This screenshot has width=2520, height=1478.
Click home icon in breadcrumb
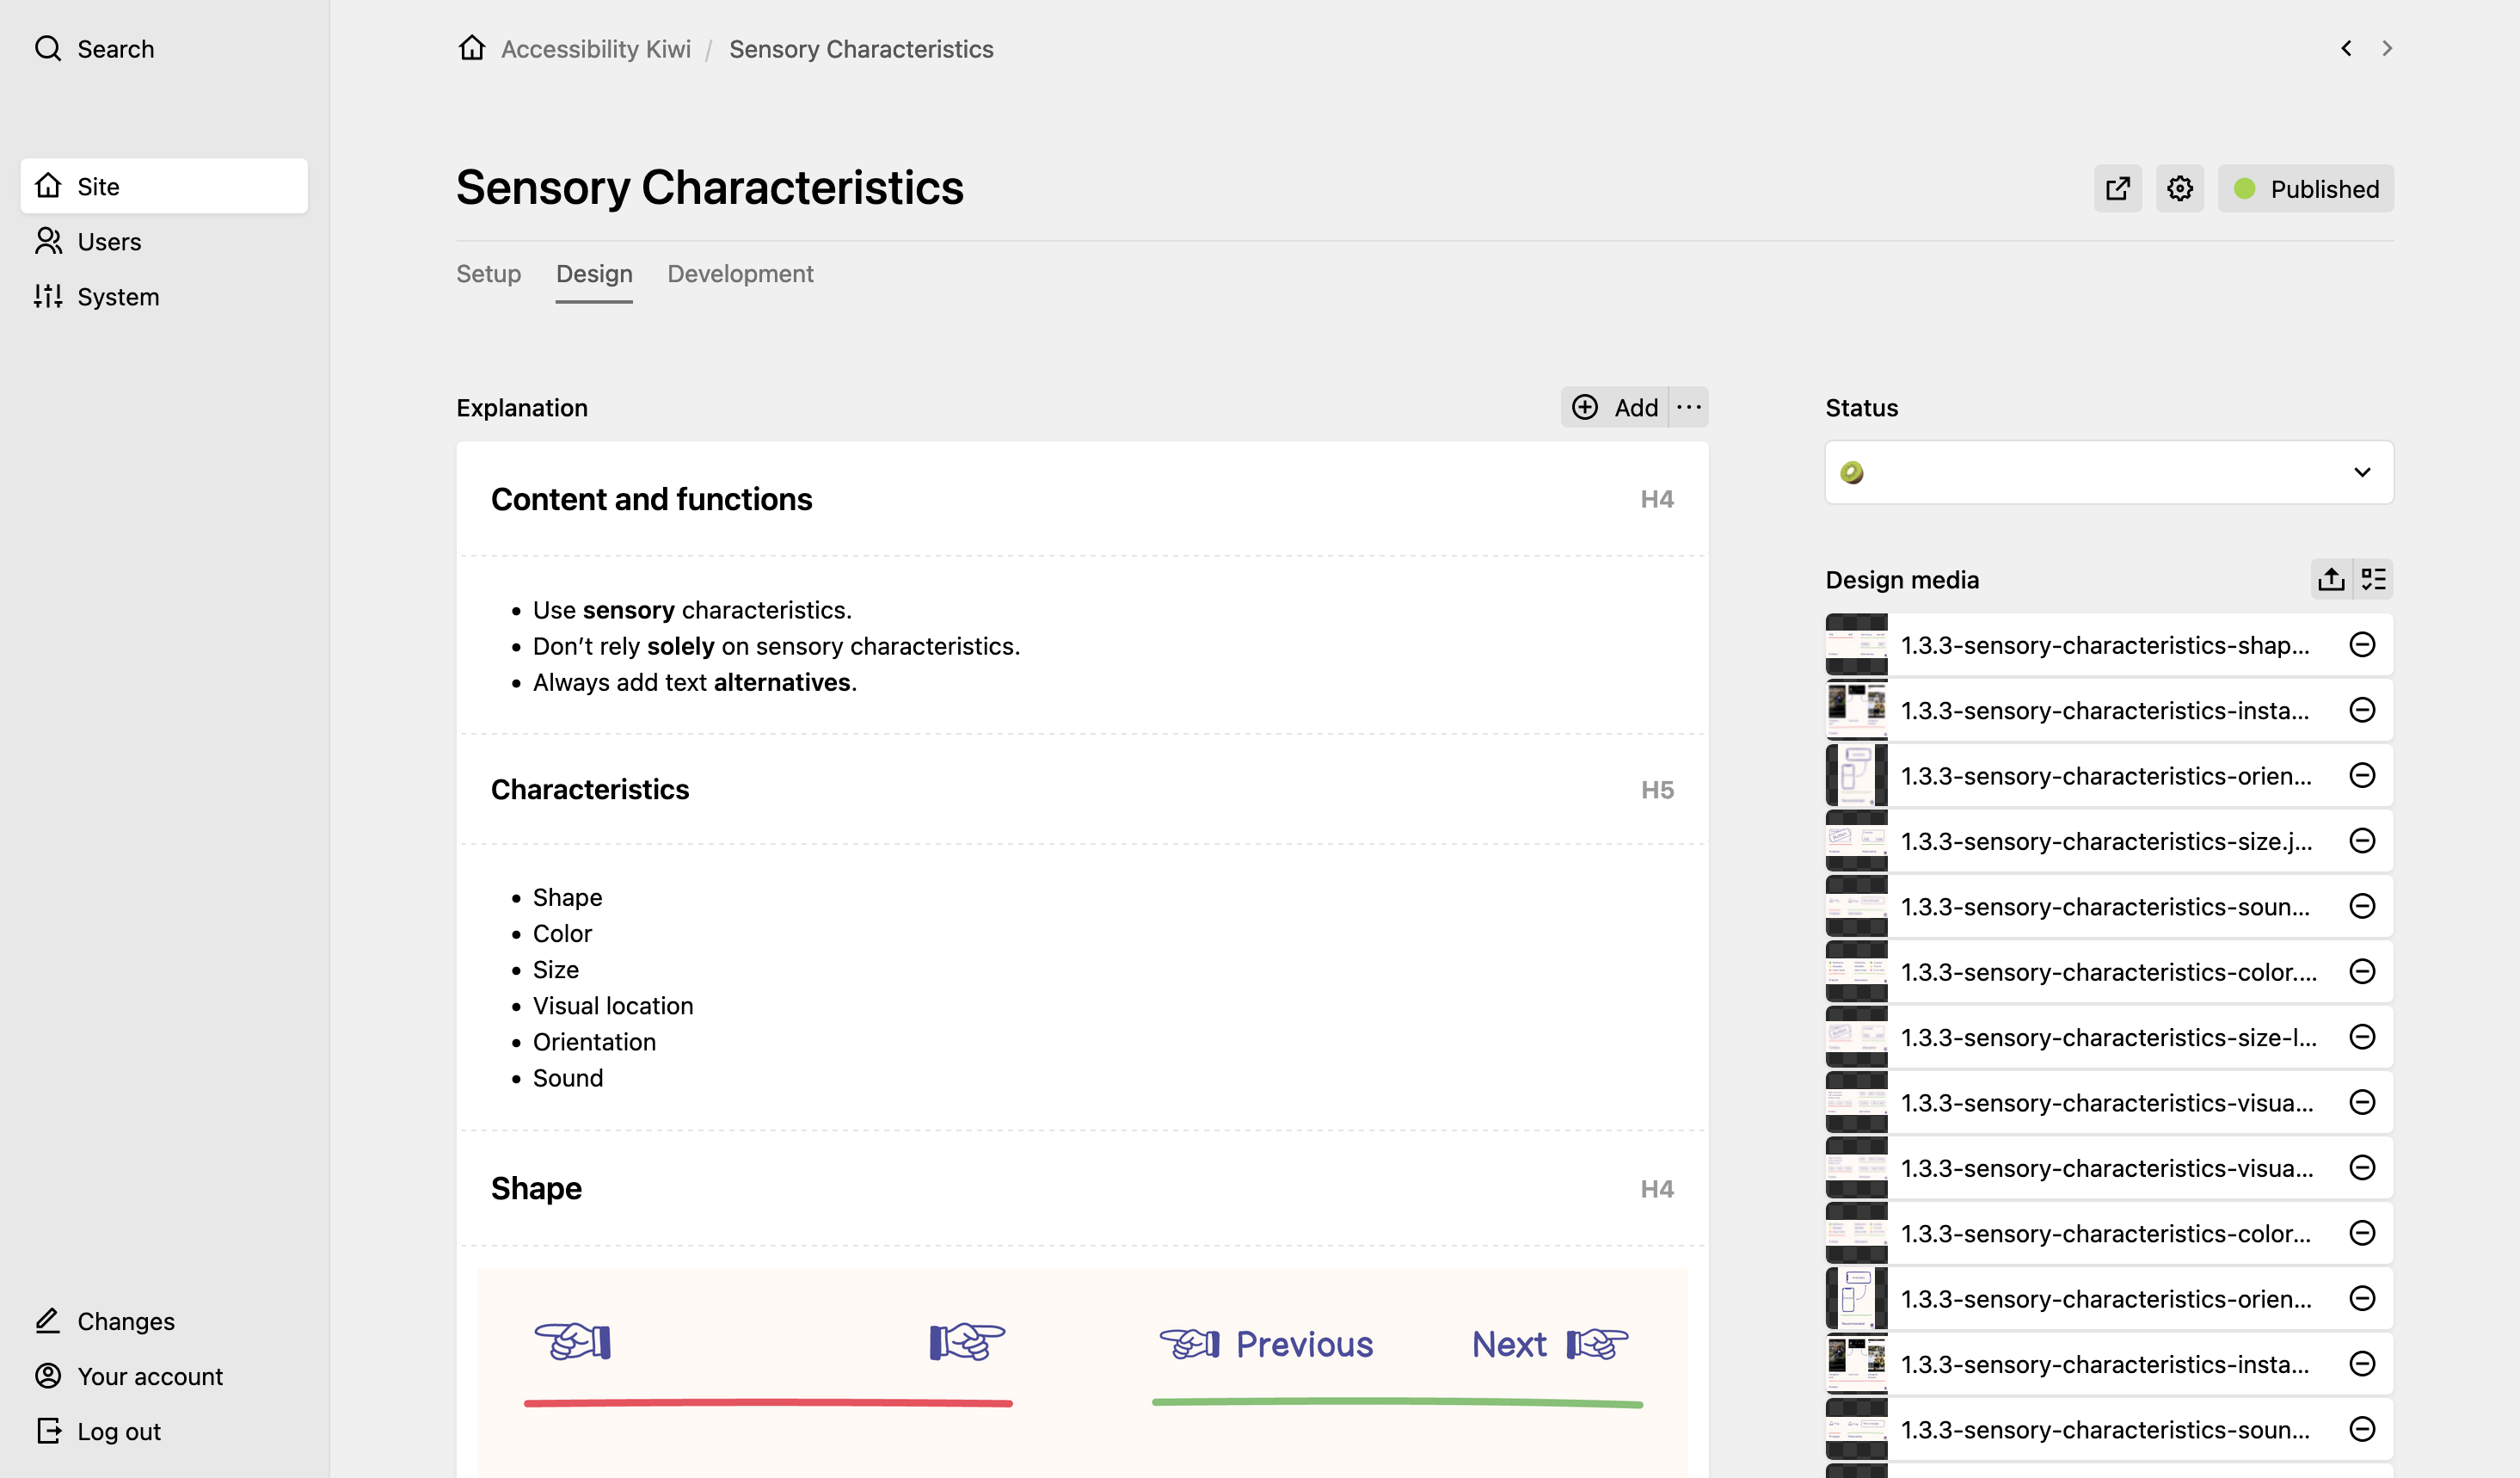click(472, 48)
